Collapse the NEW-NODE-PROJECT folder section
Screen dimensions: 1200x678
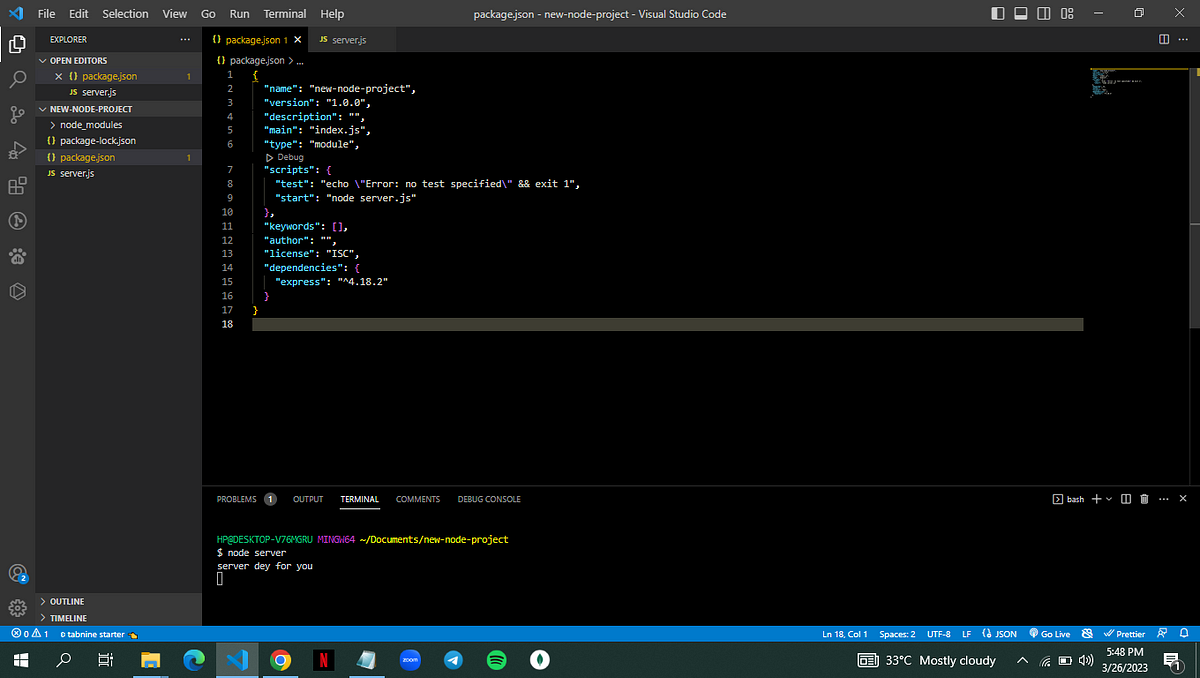(x=118, y=109)
